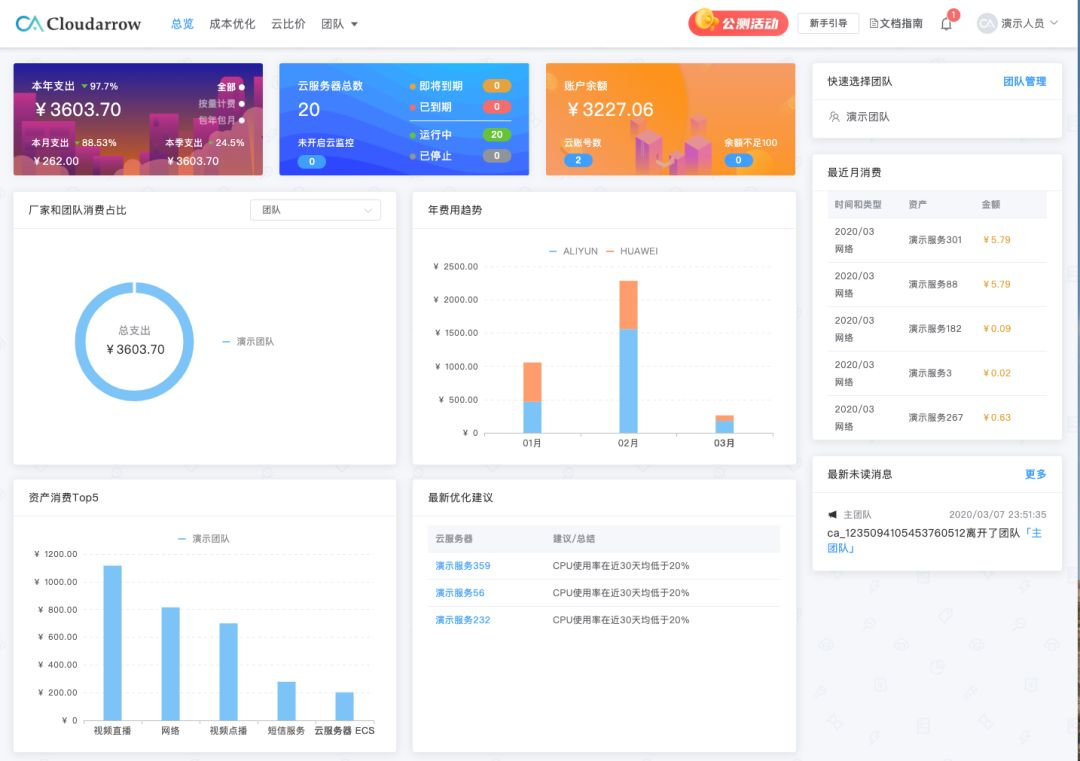Image resolution: width=1080 pixels, height=761 pixels.
Task: Click the 演示服务267 consumption row
Action: click(937, 417)
